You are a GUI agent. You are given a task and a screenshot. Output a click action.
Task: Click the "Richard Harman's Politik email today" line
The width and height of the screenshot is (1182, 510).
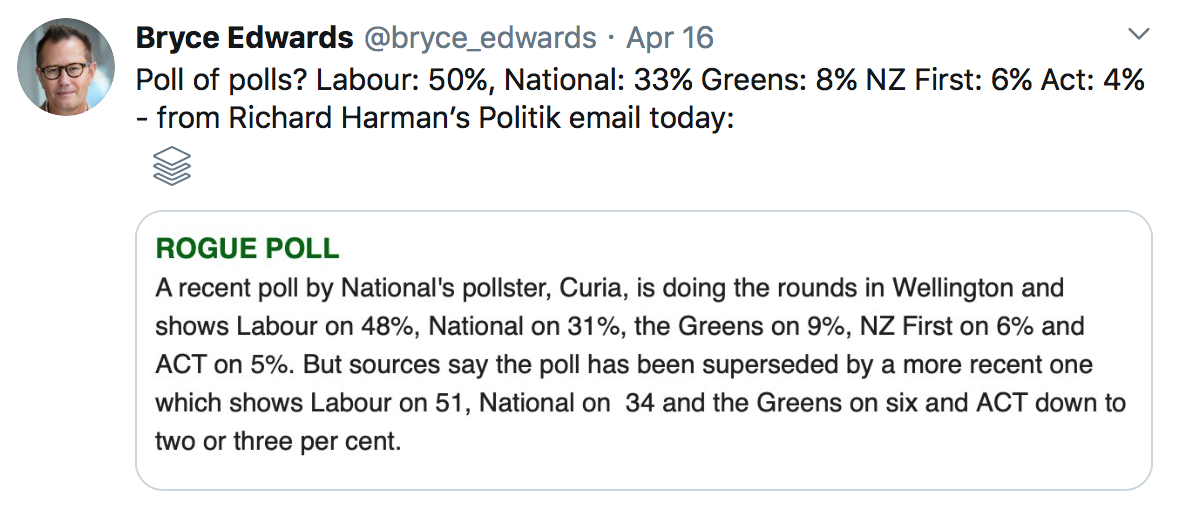[x=445, y=119]
